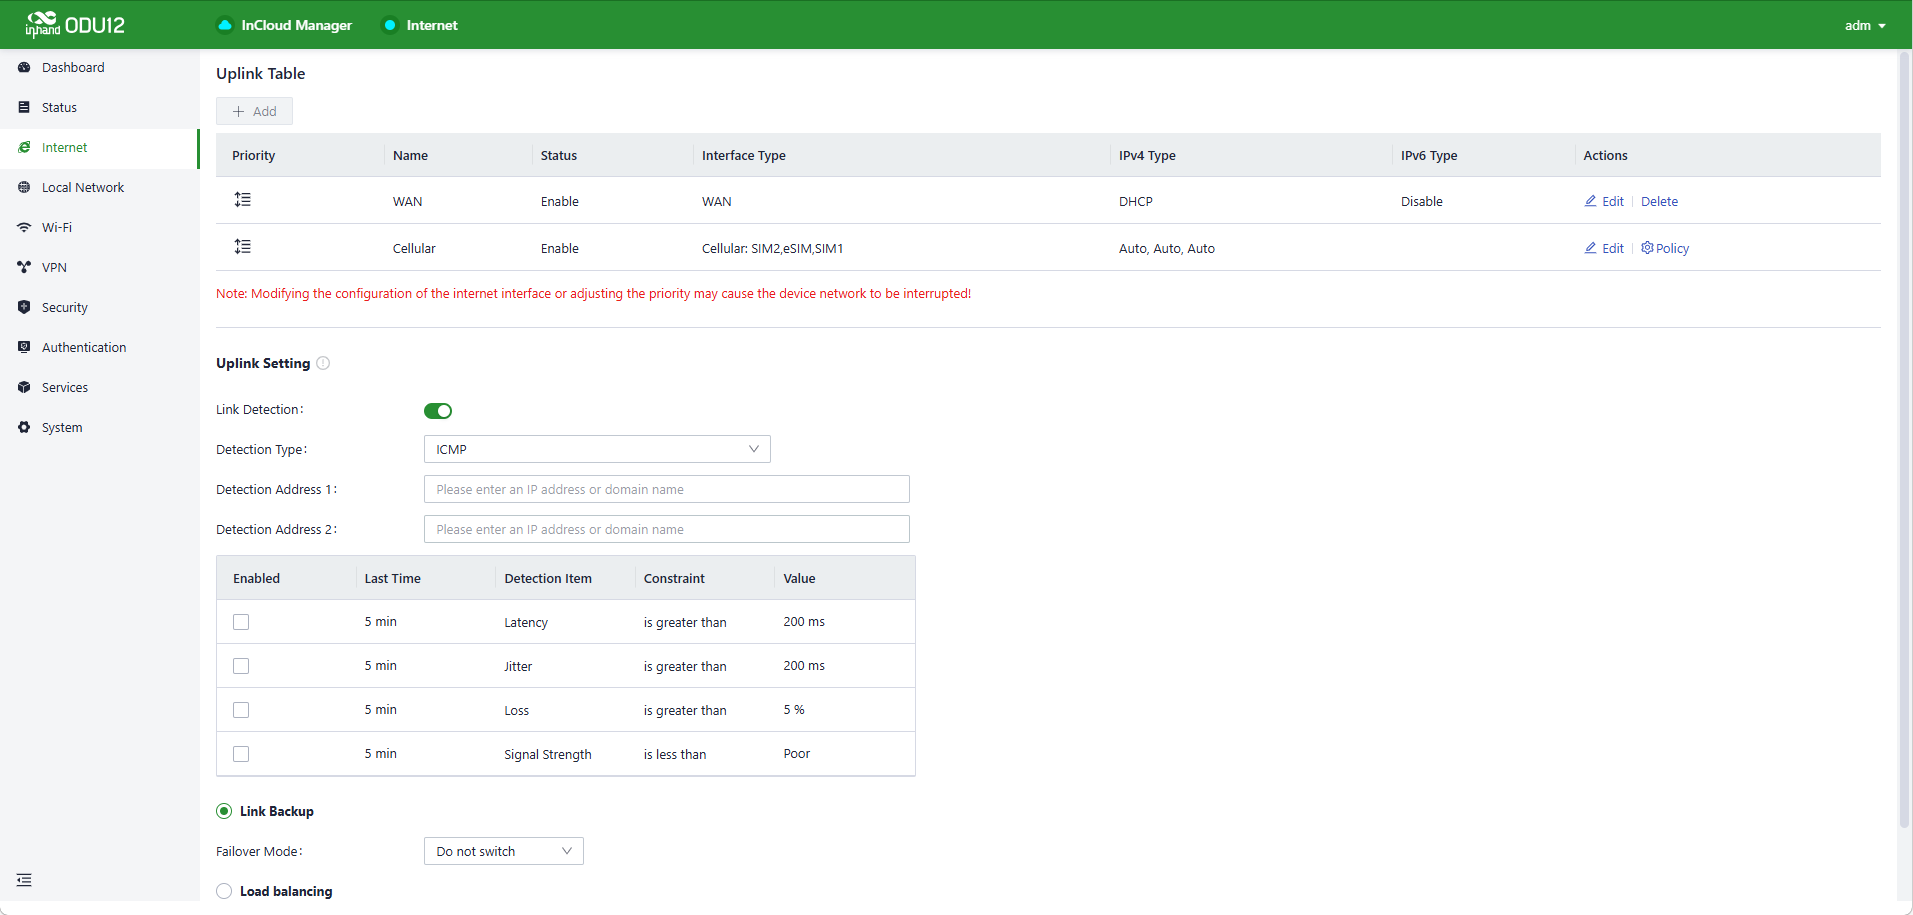Click the Uplink Setting info icon
Viewport: 1913px width, 915px height.
pos(323,363)
